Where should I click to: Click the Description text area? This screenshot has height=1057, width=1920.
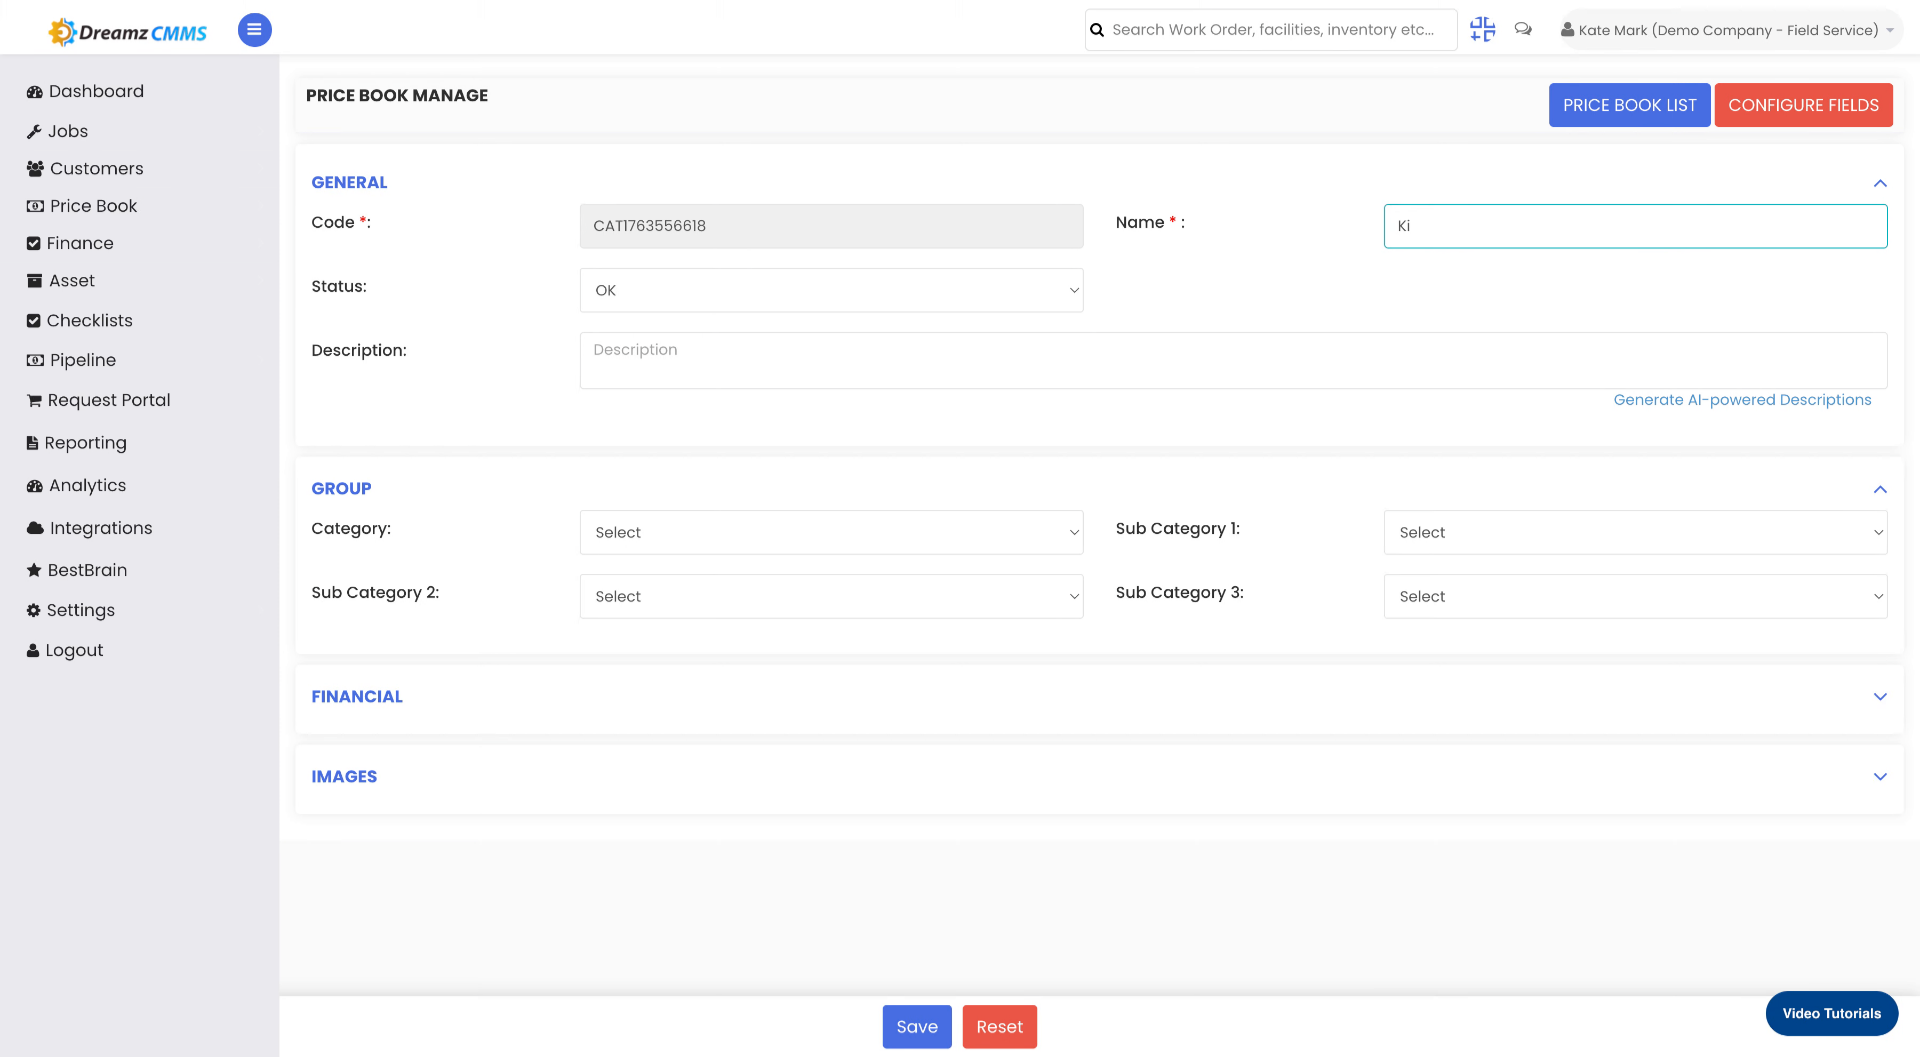[x=1233, y=360]
